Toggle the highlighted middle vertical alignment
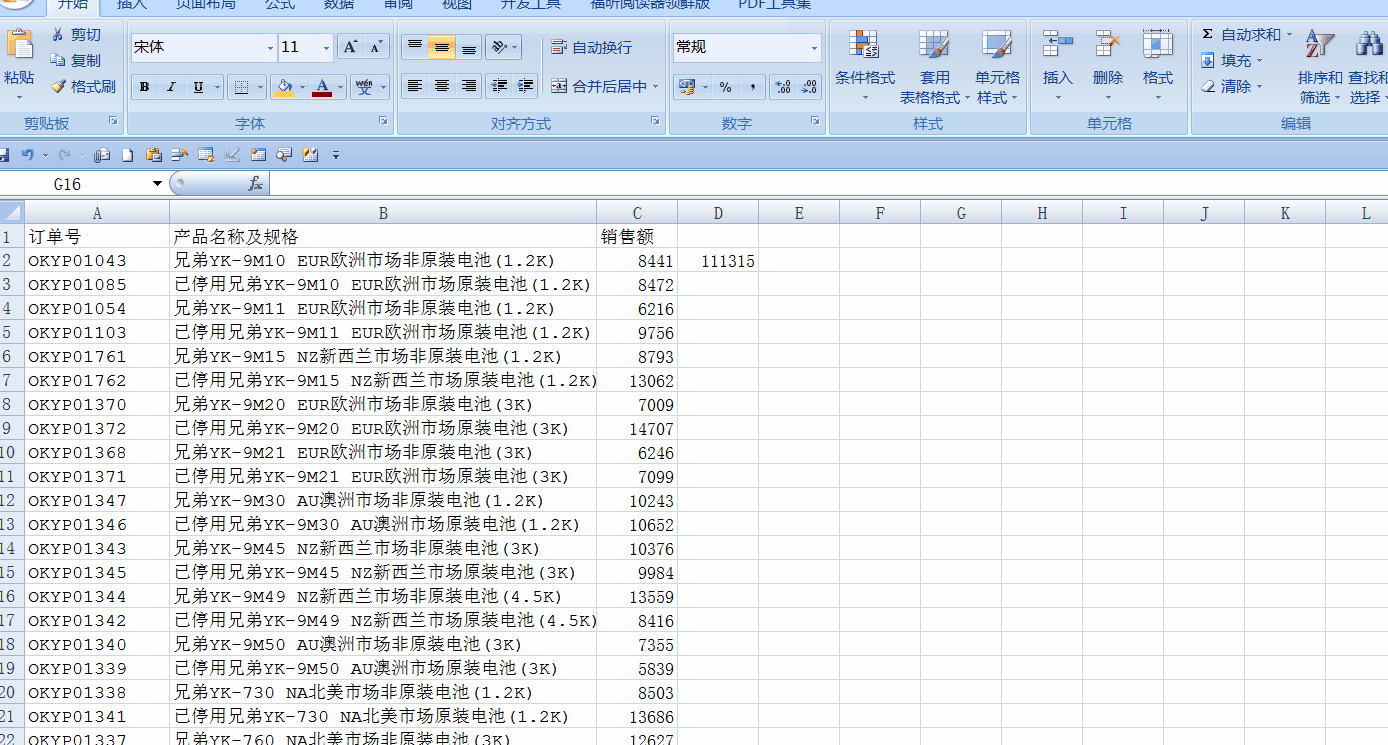 [441, 47]
